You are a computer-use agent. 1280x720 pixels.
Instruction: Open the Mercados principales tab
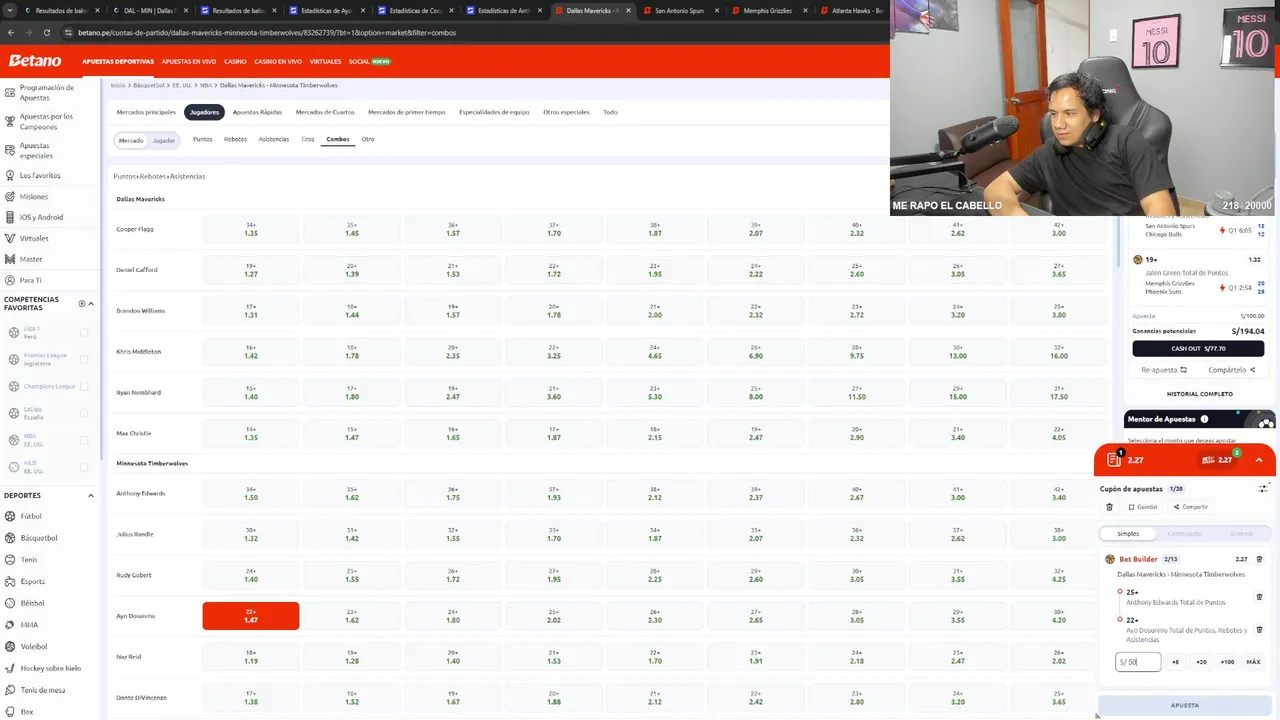click(x=146, y=112)
